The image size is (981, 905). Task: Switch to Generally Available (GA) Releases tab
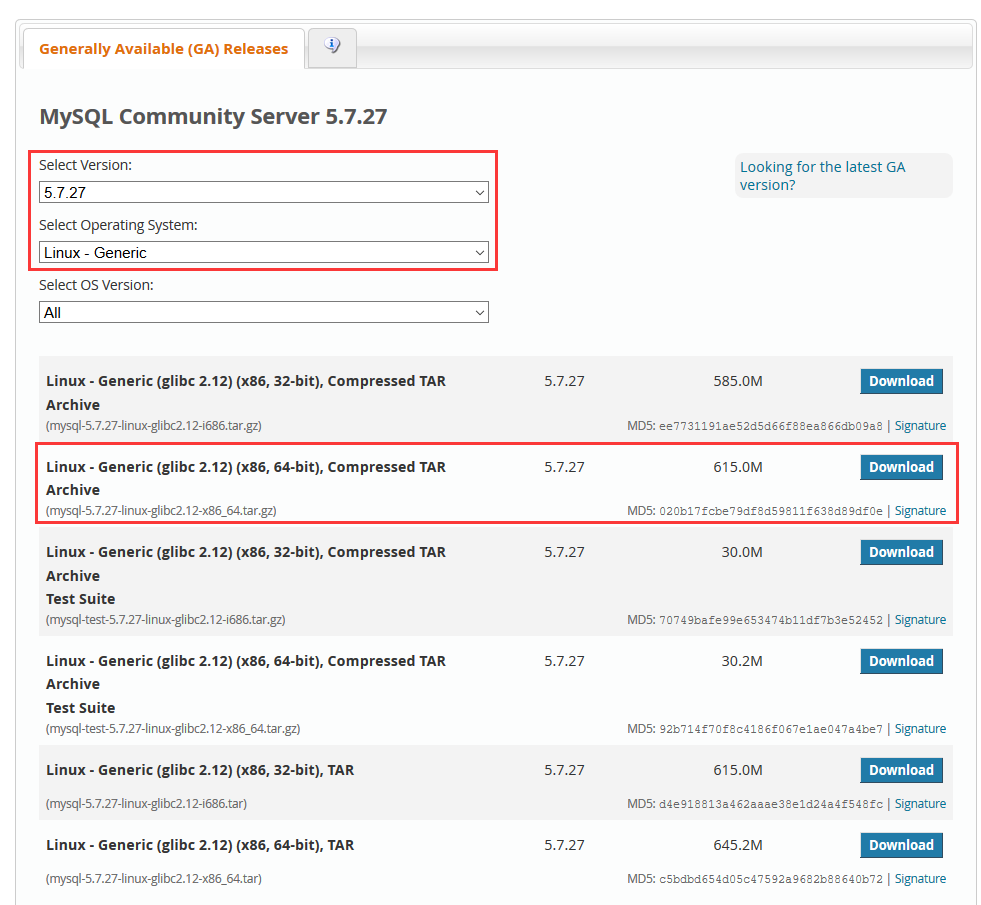(x=163, y=48)
